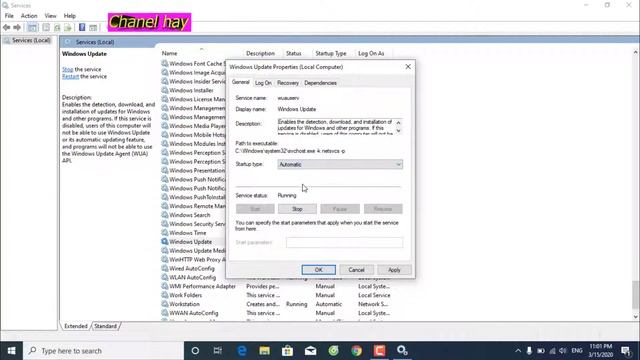
Task: Click the Windows Font Cache service gear icon
Action: (164, 63)
